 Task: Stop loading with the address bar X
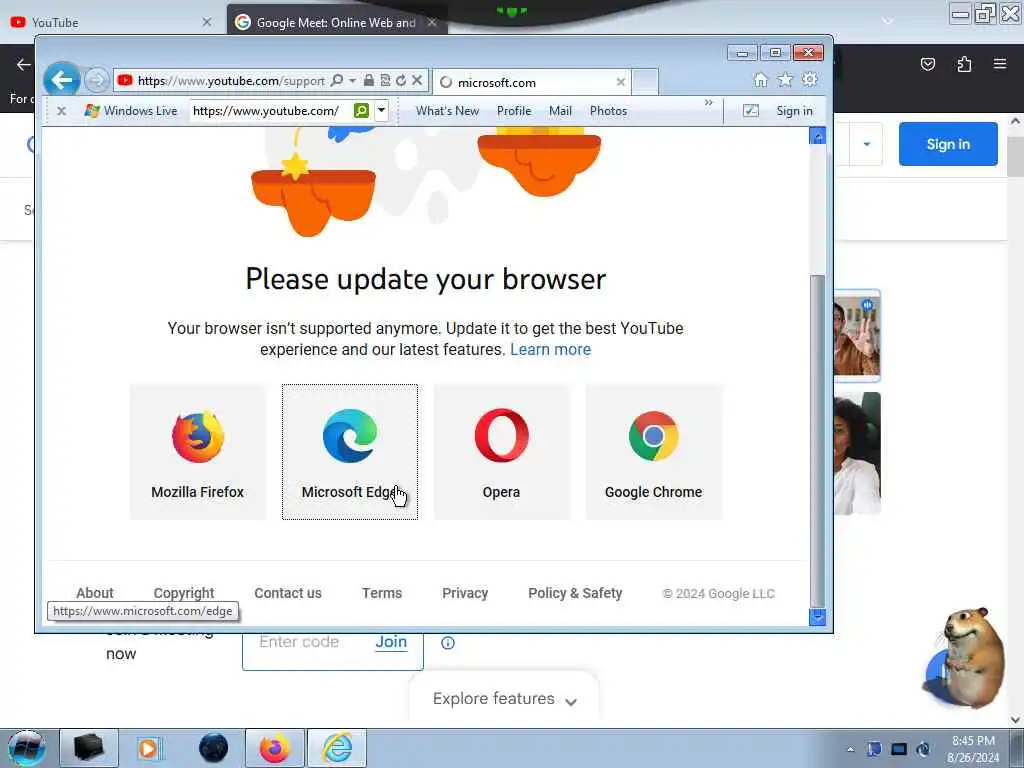(x=417, y=80)
